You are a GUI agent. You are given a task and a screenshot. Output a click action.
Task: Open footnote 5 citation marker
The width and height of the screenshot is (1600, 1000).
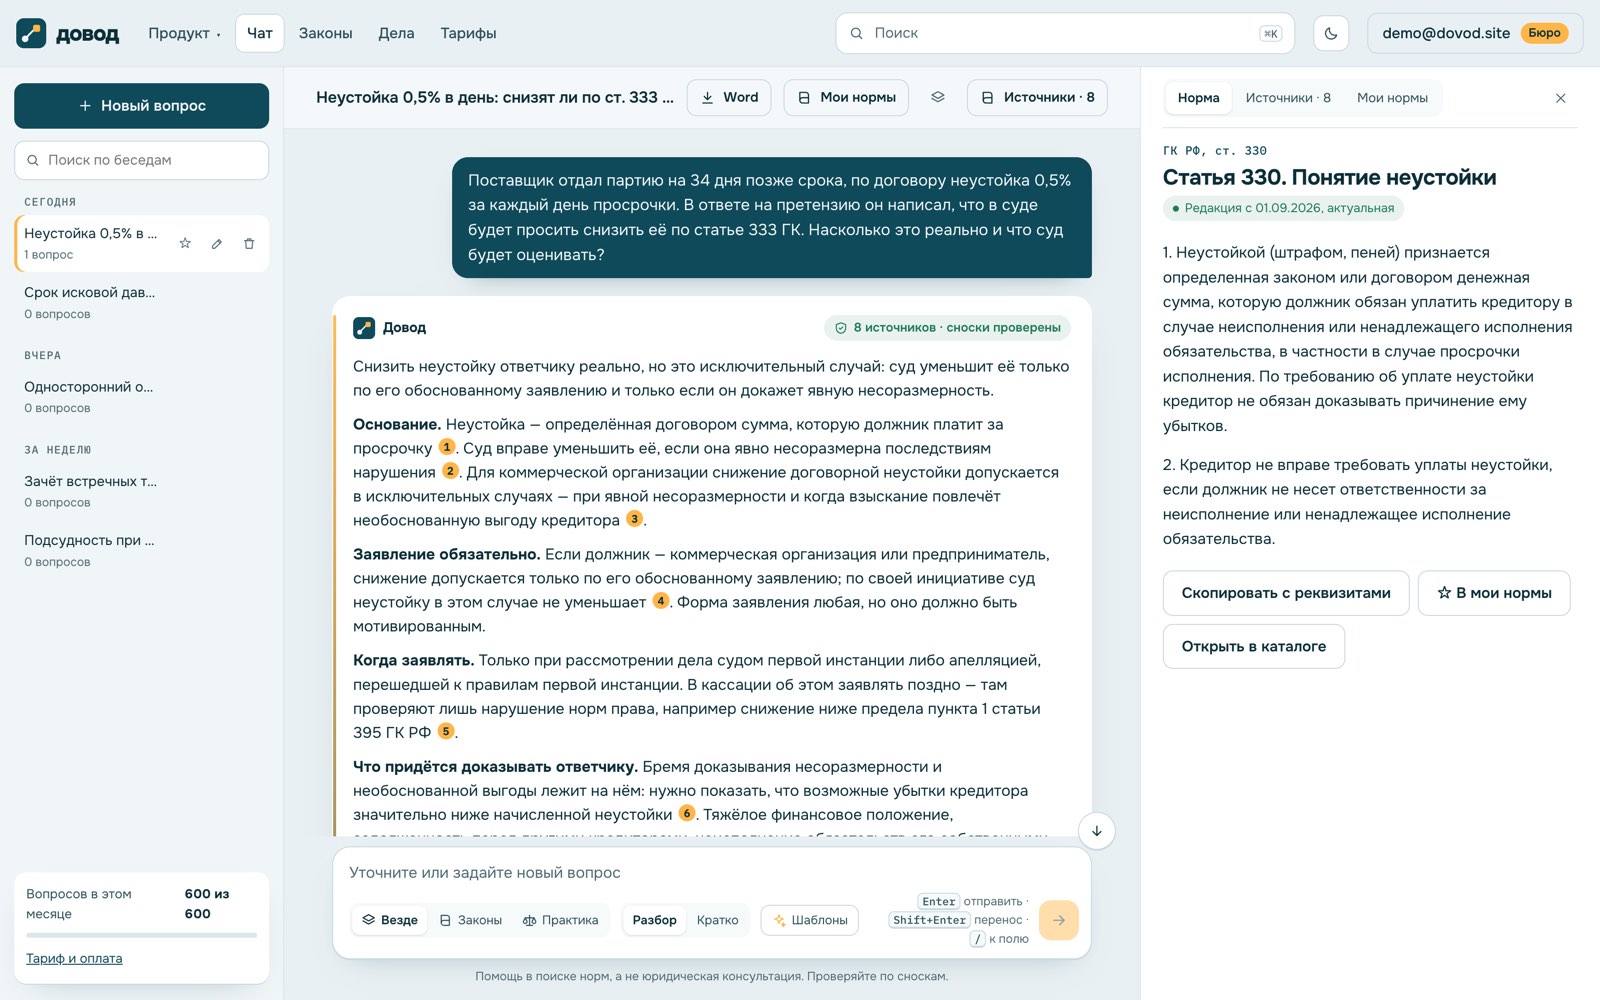[446, 731]
